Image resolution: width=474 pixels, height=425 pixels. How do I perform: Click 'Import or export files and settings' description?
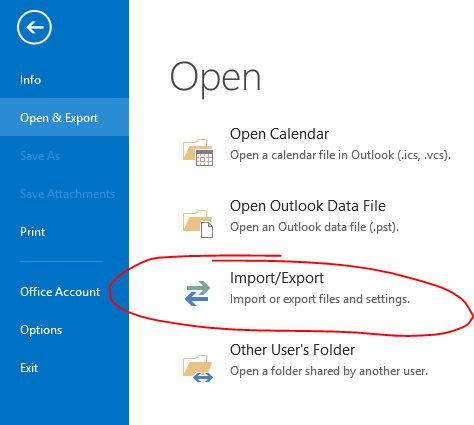tap(320, 299)
